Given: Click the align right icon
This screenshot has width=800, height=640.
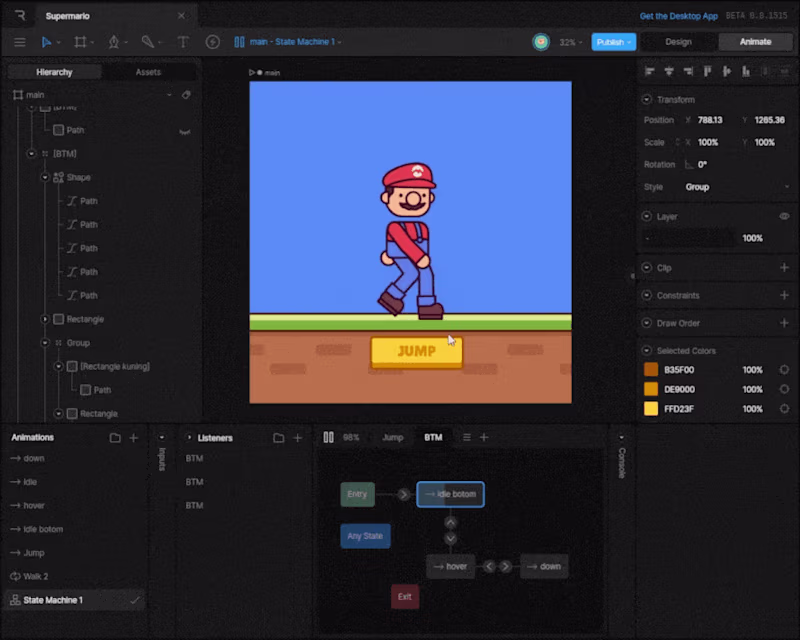Looking at the screenshot, I should [x=688, y=71].
